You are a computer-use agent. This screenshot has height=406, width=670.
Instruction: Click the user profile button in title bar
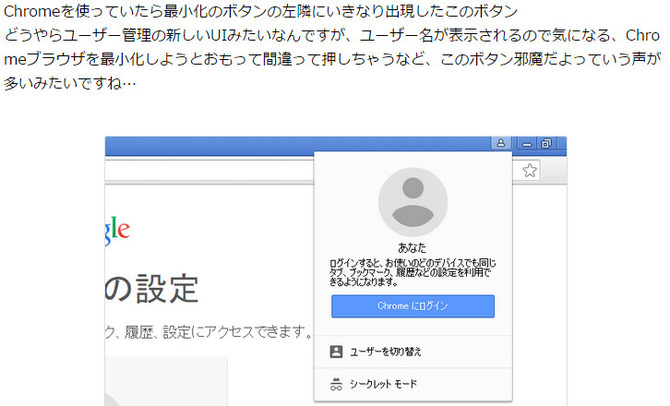(x=500, y=143)
